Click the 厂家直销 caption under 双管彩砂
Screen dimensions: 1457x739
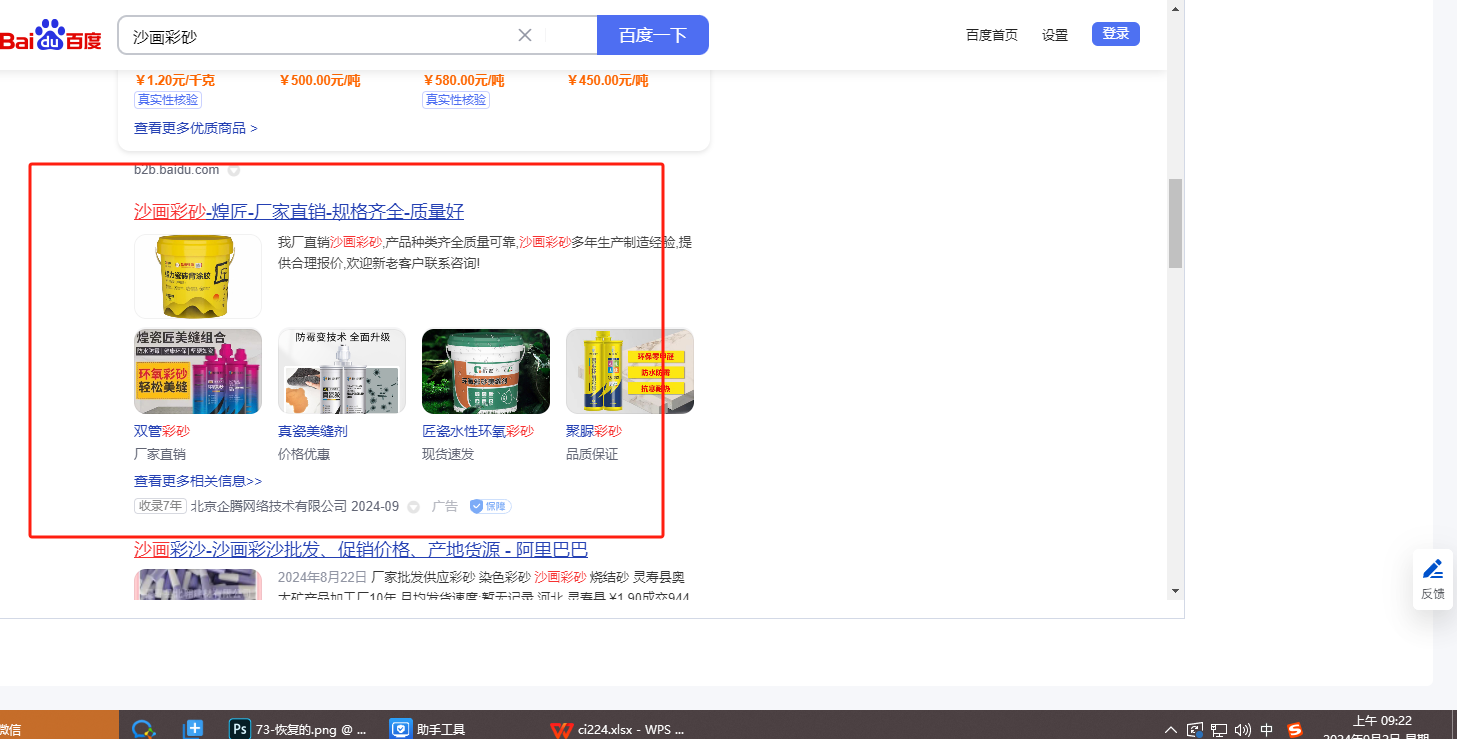coord(160,454)
